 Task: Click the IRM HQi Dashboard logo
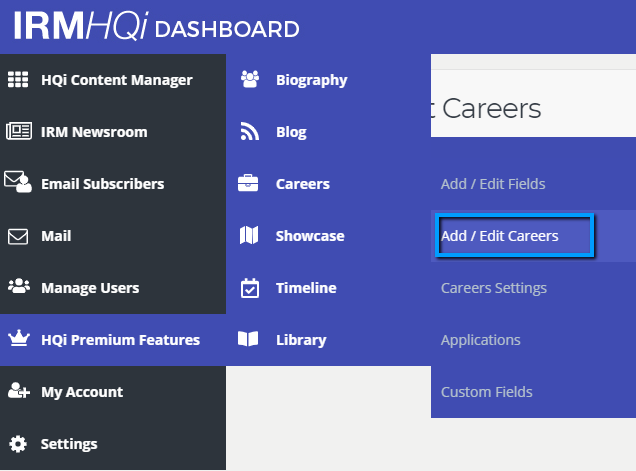click(157, 26)
